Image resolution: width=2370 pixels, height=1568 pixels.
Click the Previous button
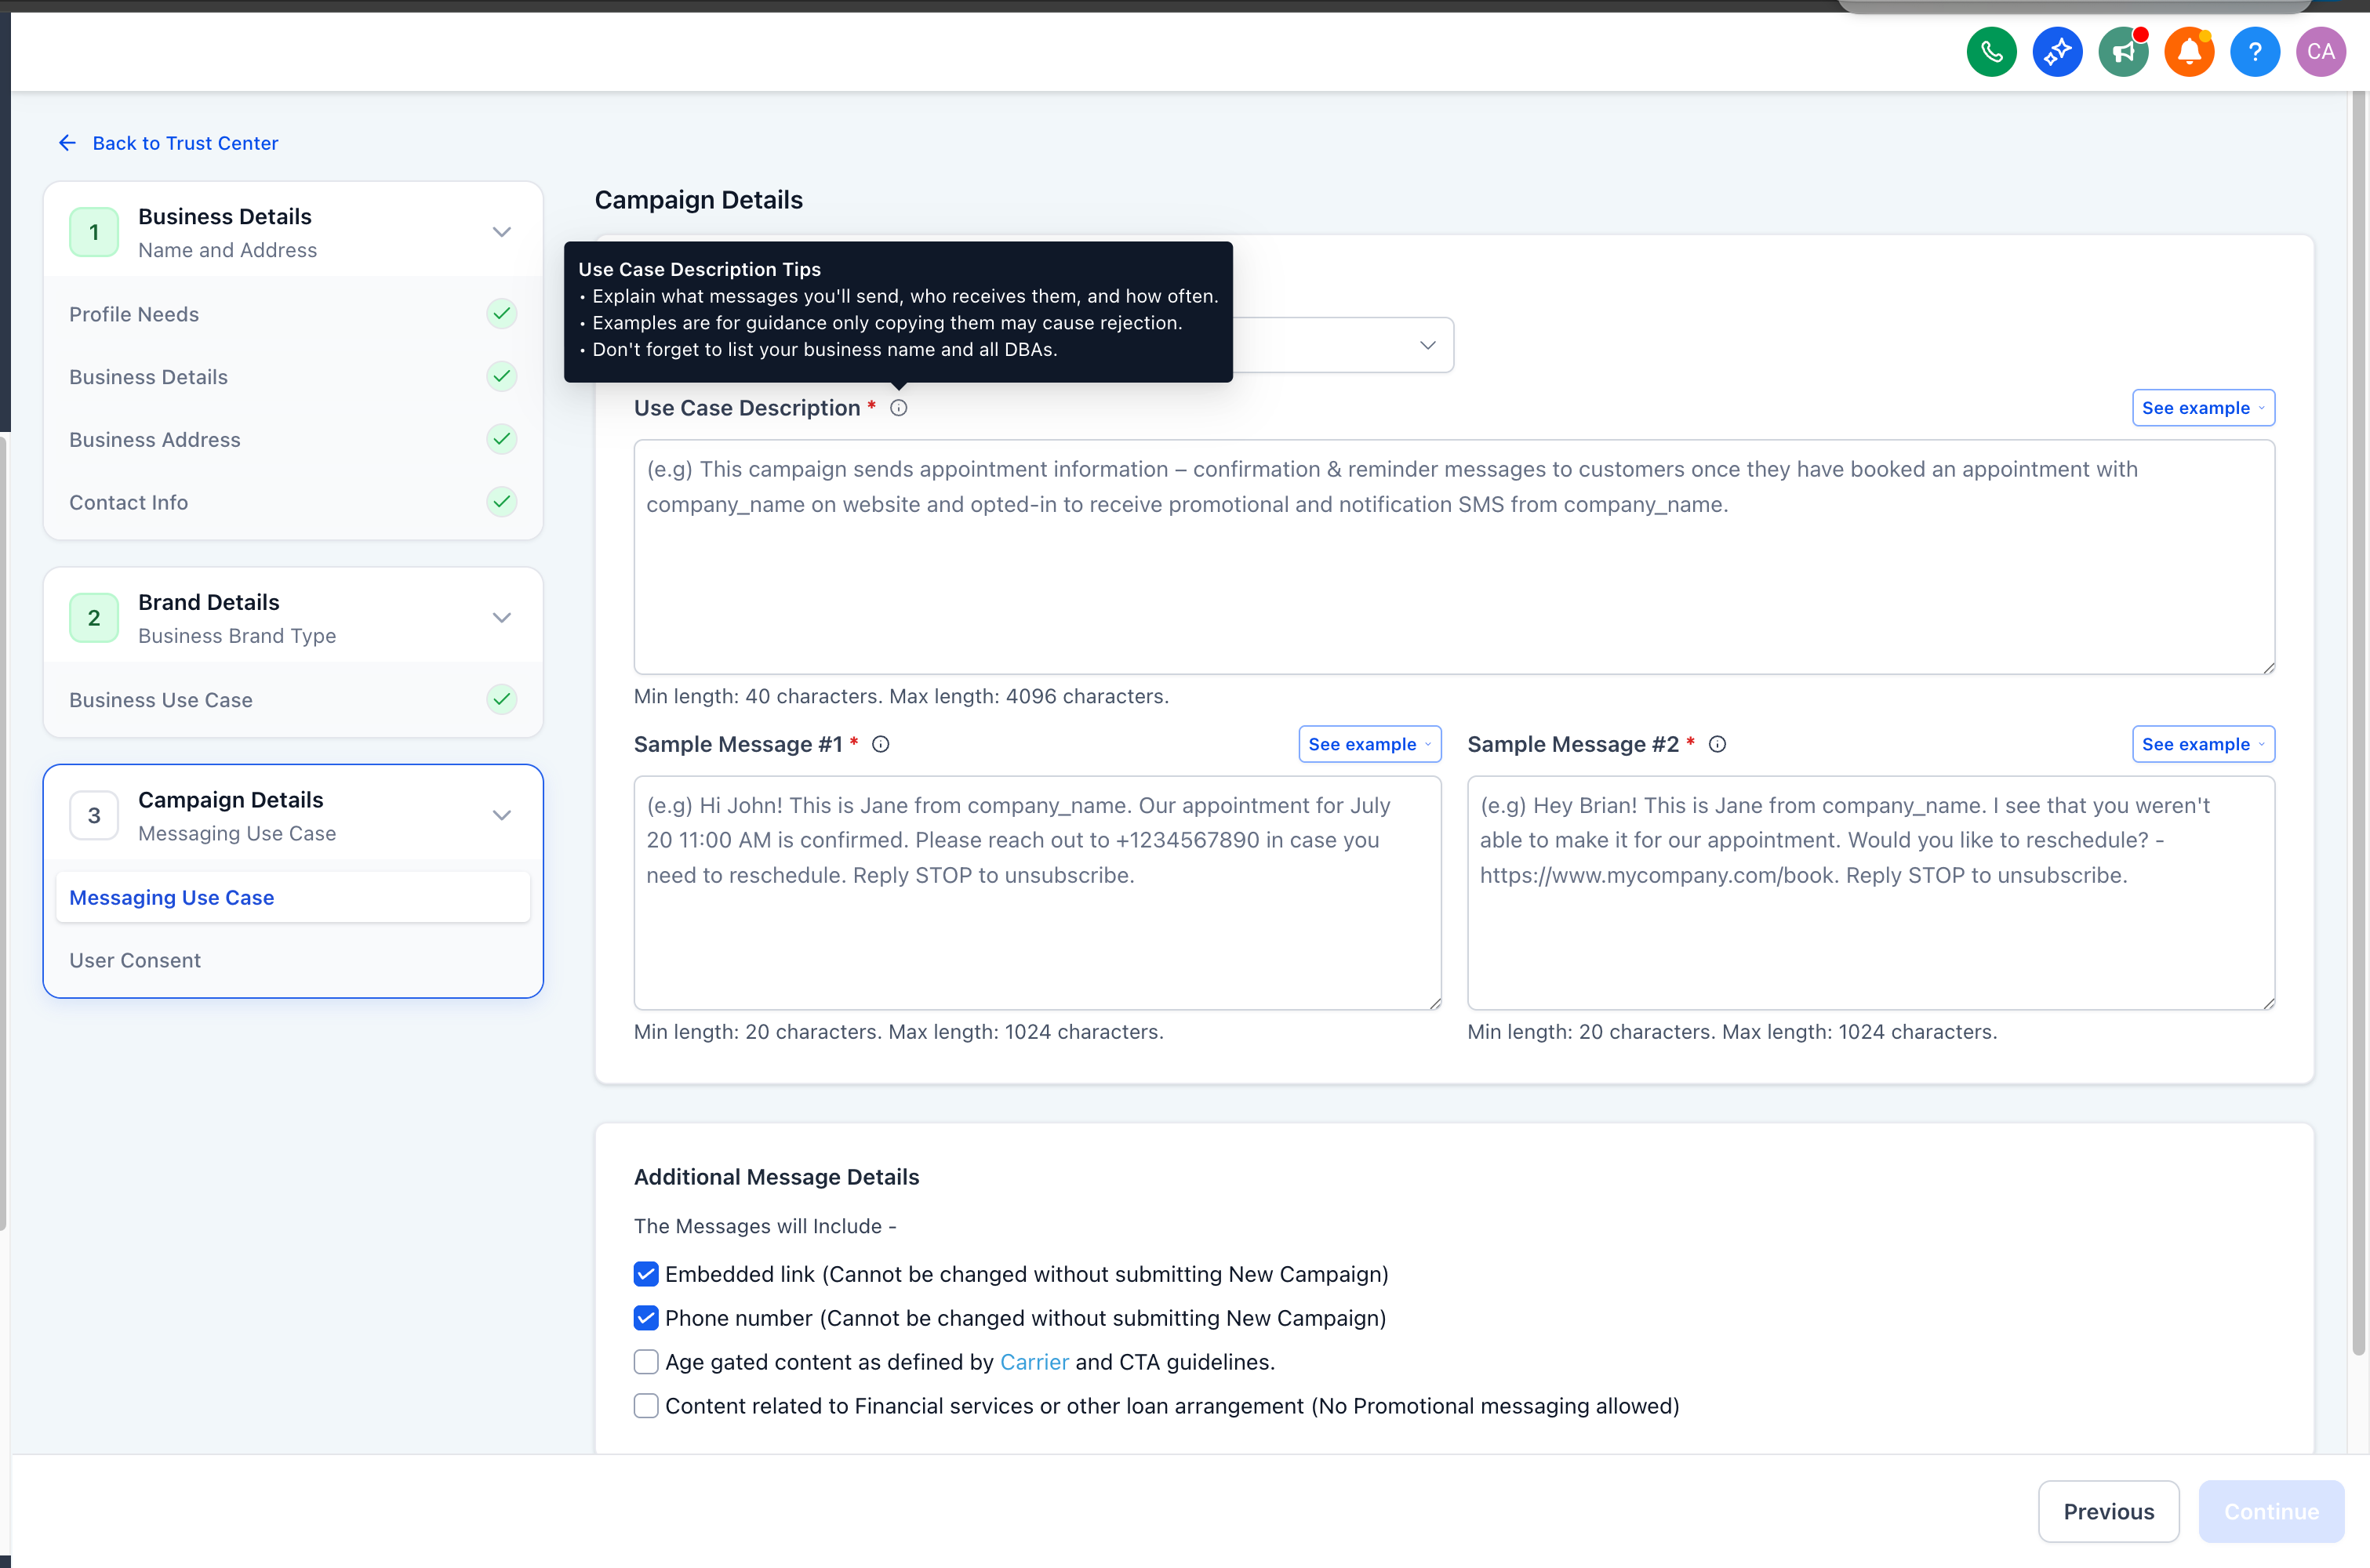coord(2108,1511)
